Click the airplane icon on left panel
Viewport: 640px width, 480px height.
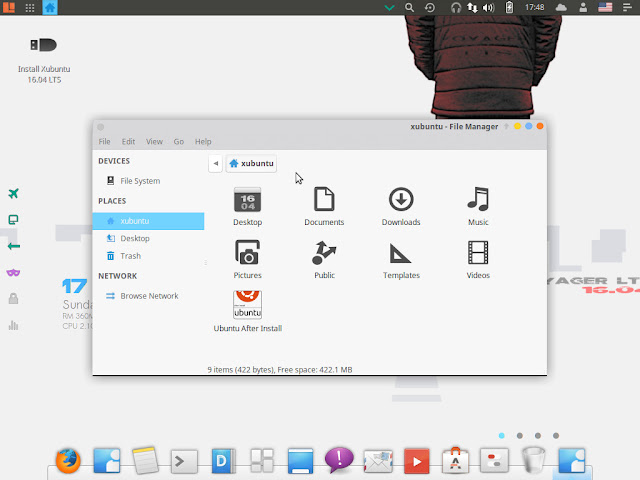[x=13, y=193]
